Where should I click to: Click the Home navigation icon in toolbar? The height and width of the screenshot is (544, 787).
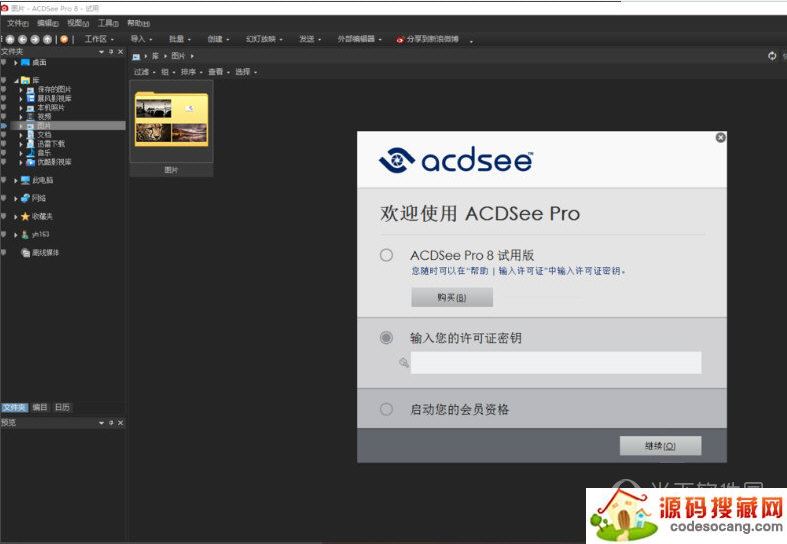pos(10,39)
